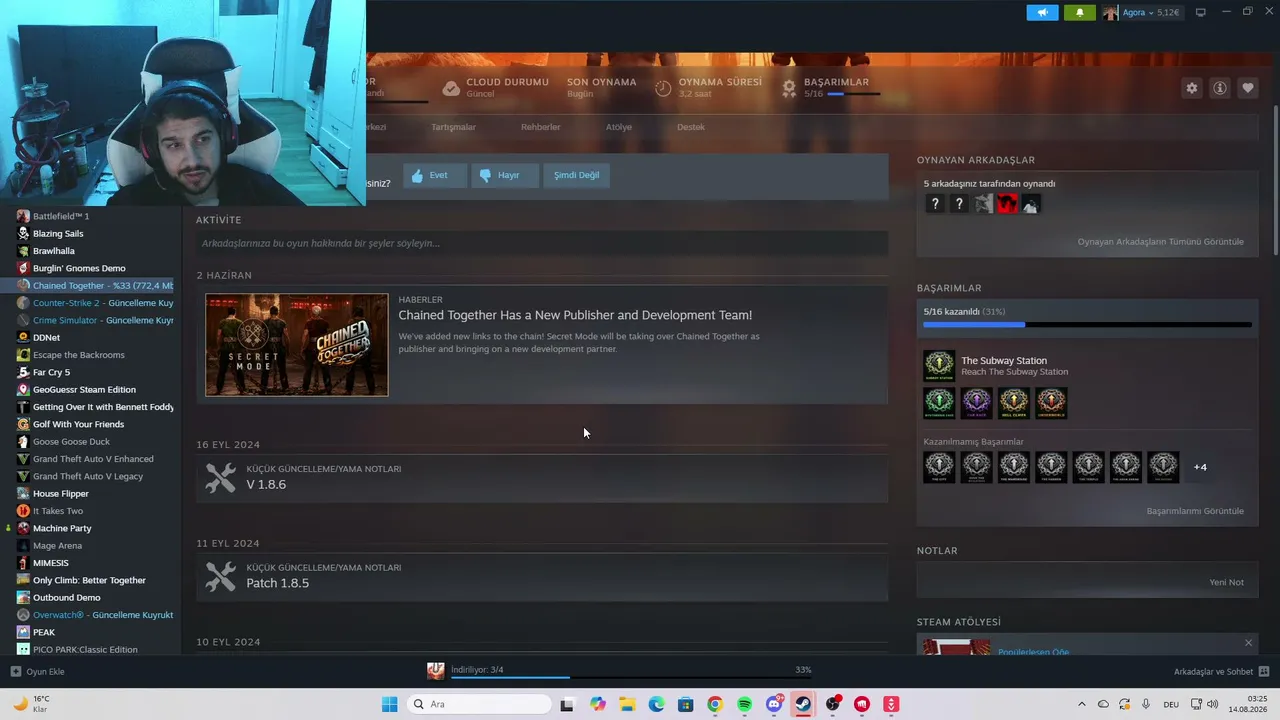This screenshot has width=1280, height=720.
Task: Click the Cloud Durumu status icon
Action: click(x=451, y=88)
